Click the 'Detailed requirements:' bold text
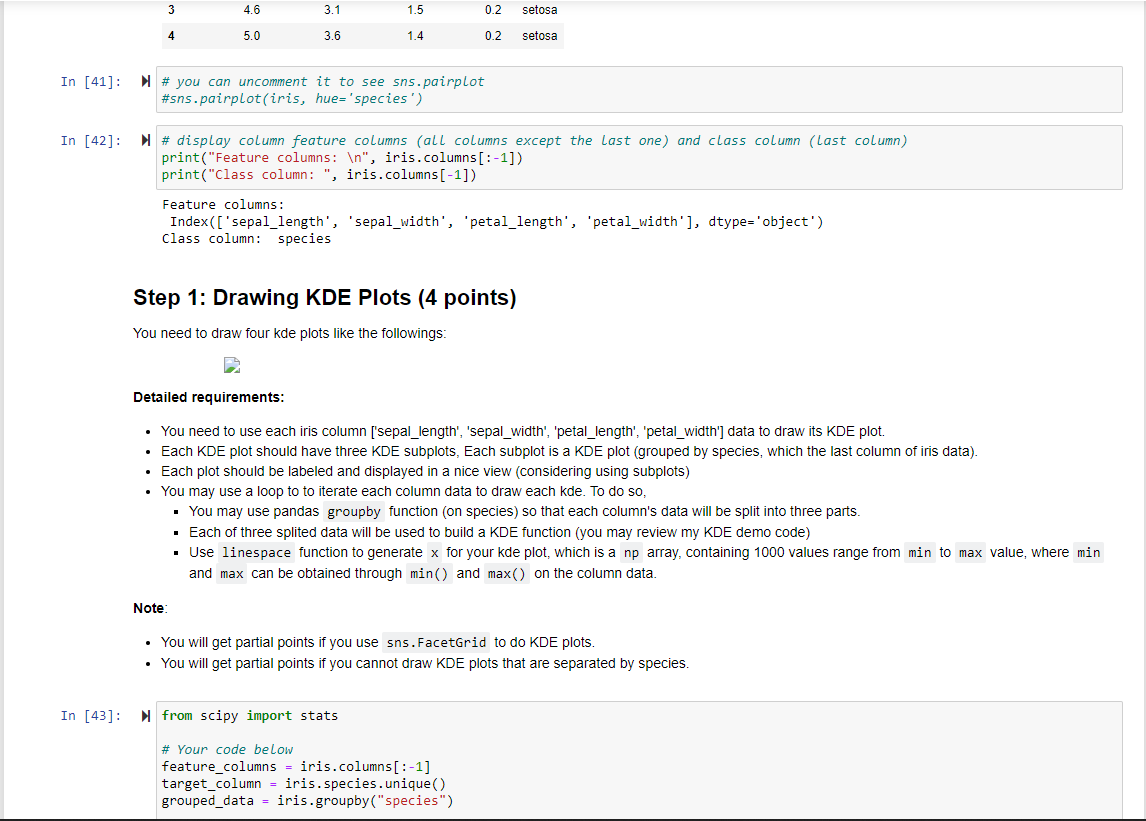 point(208,397)
